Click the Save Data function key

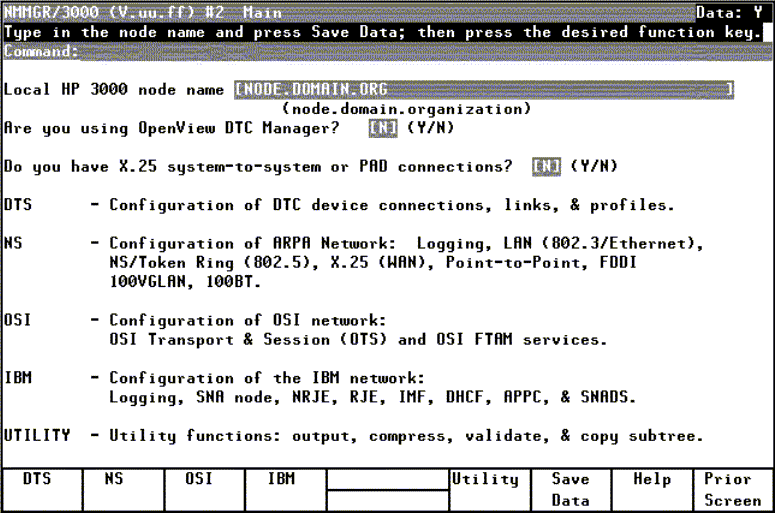pyautogui.click(x=571, y=489)
